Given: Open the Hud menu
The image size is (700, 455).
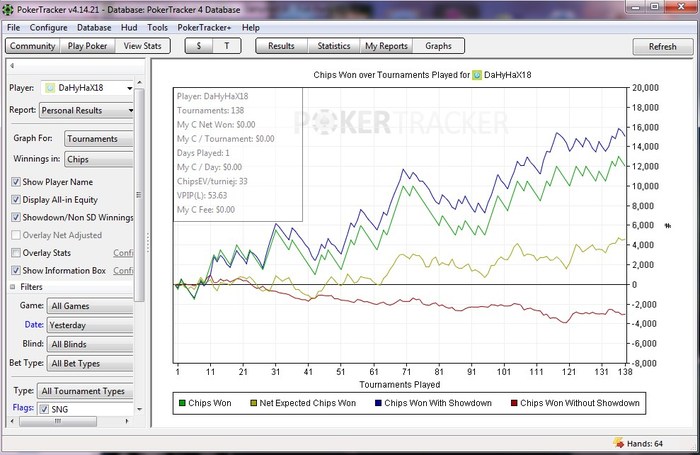Looking at the screenshot, I should tap(129, 28).
